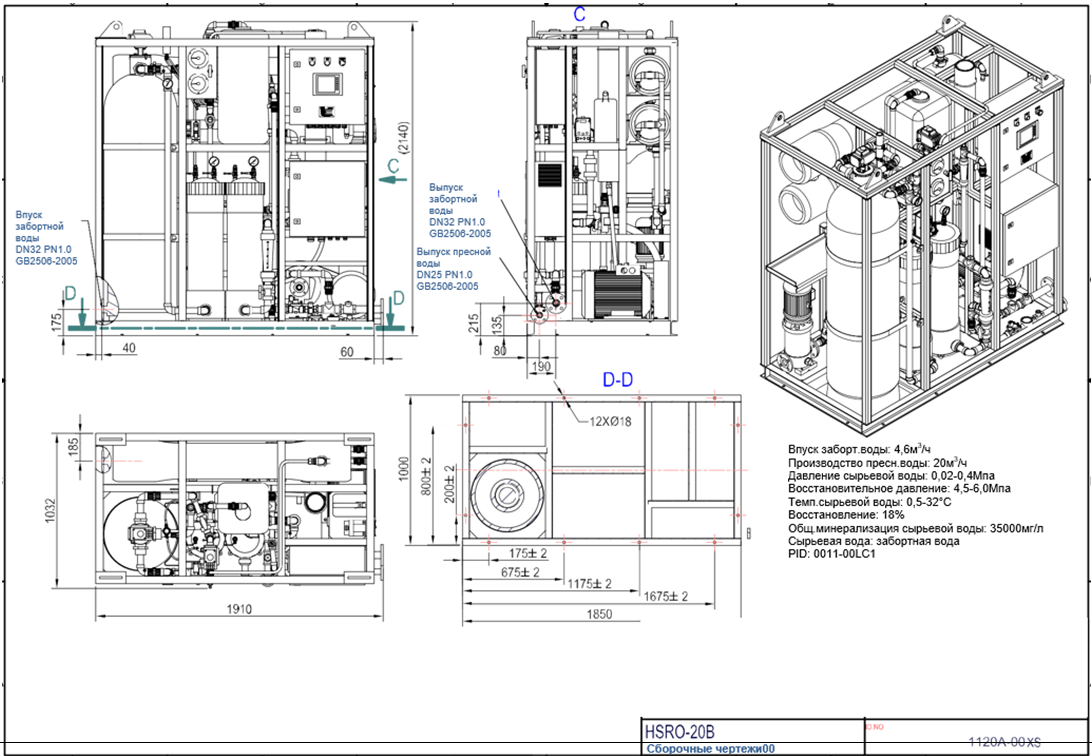Click the Сборочные чертежи00 label
1092x756 pixels.
click(x=709, y=748)
